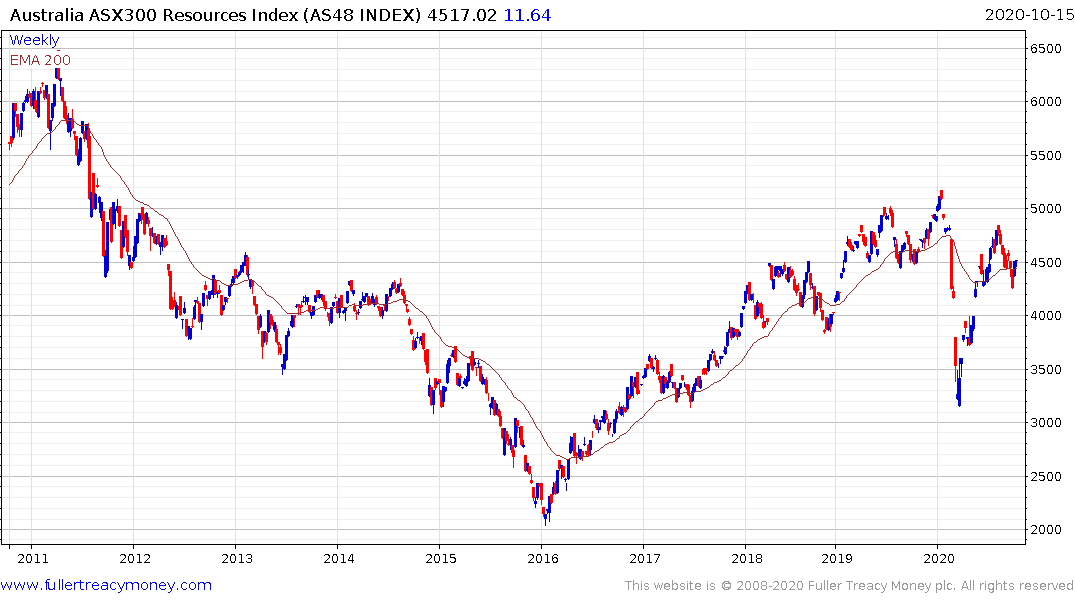Click the 2012 x-axis label
The image size is (1075, 600).
pyautogui.click(x=135, y=558)
